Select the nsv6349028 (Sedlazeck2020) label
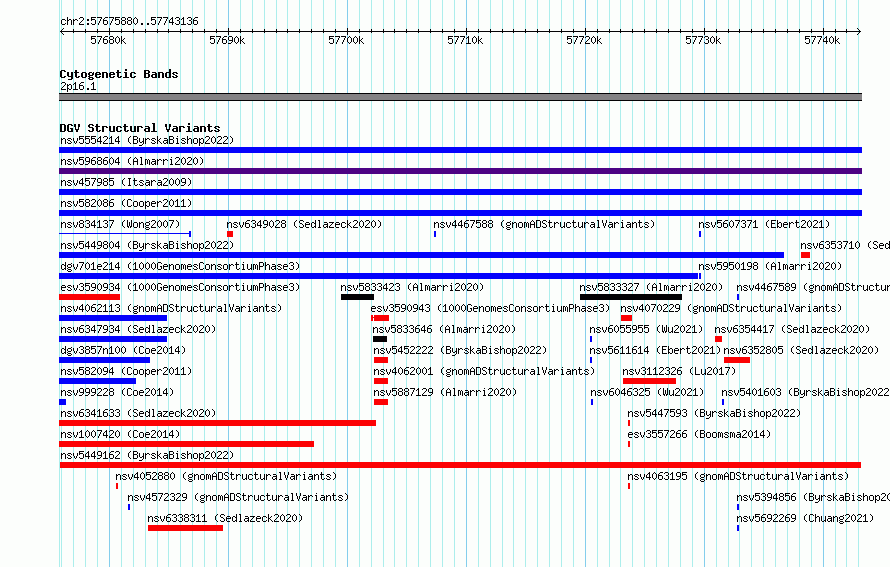Viewport: 890px width, 567px height. 304,224
